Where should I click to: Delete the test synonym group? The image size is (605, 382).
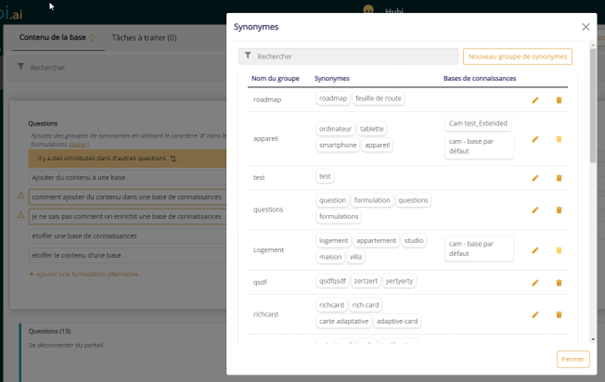pyautogui.click(x=559, y=178)
